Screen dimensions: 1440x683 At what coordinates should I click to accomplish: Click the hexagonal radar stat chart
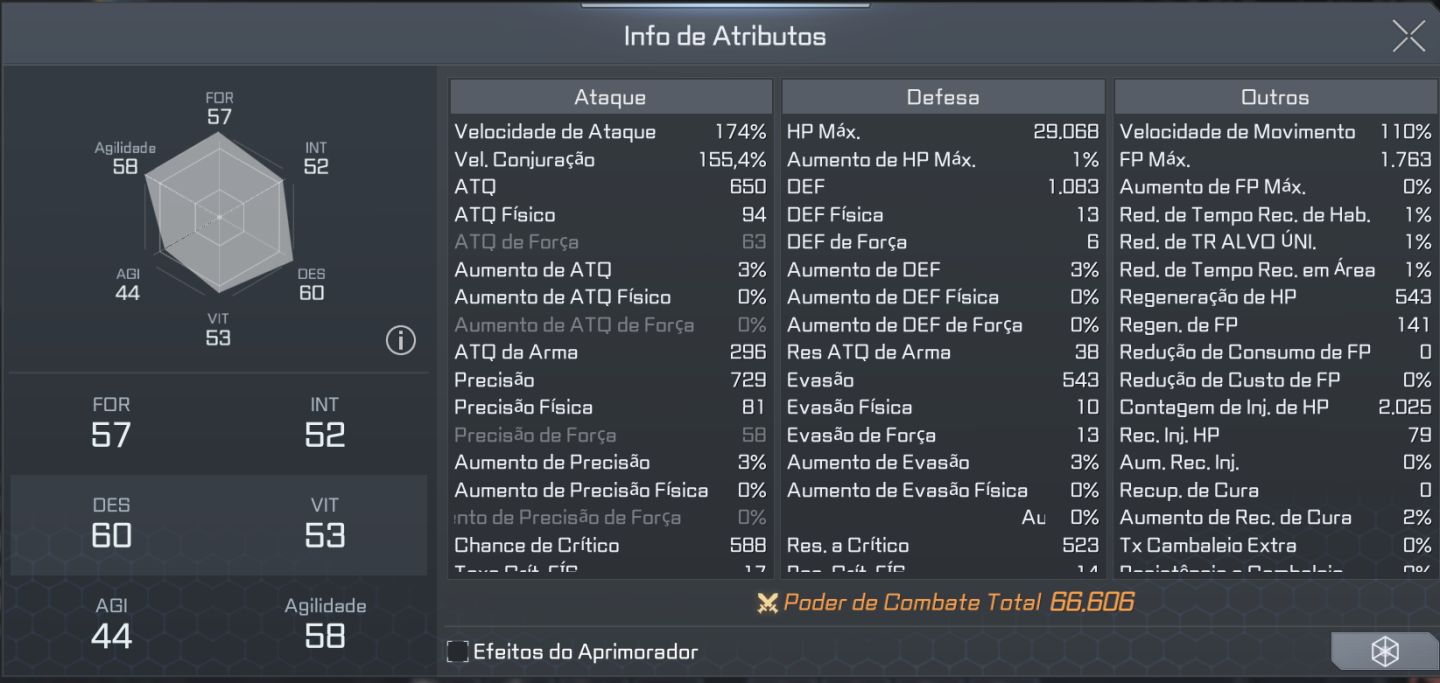pyautogui.click(x=219, y=217)
